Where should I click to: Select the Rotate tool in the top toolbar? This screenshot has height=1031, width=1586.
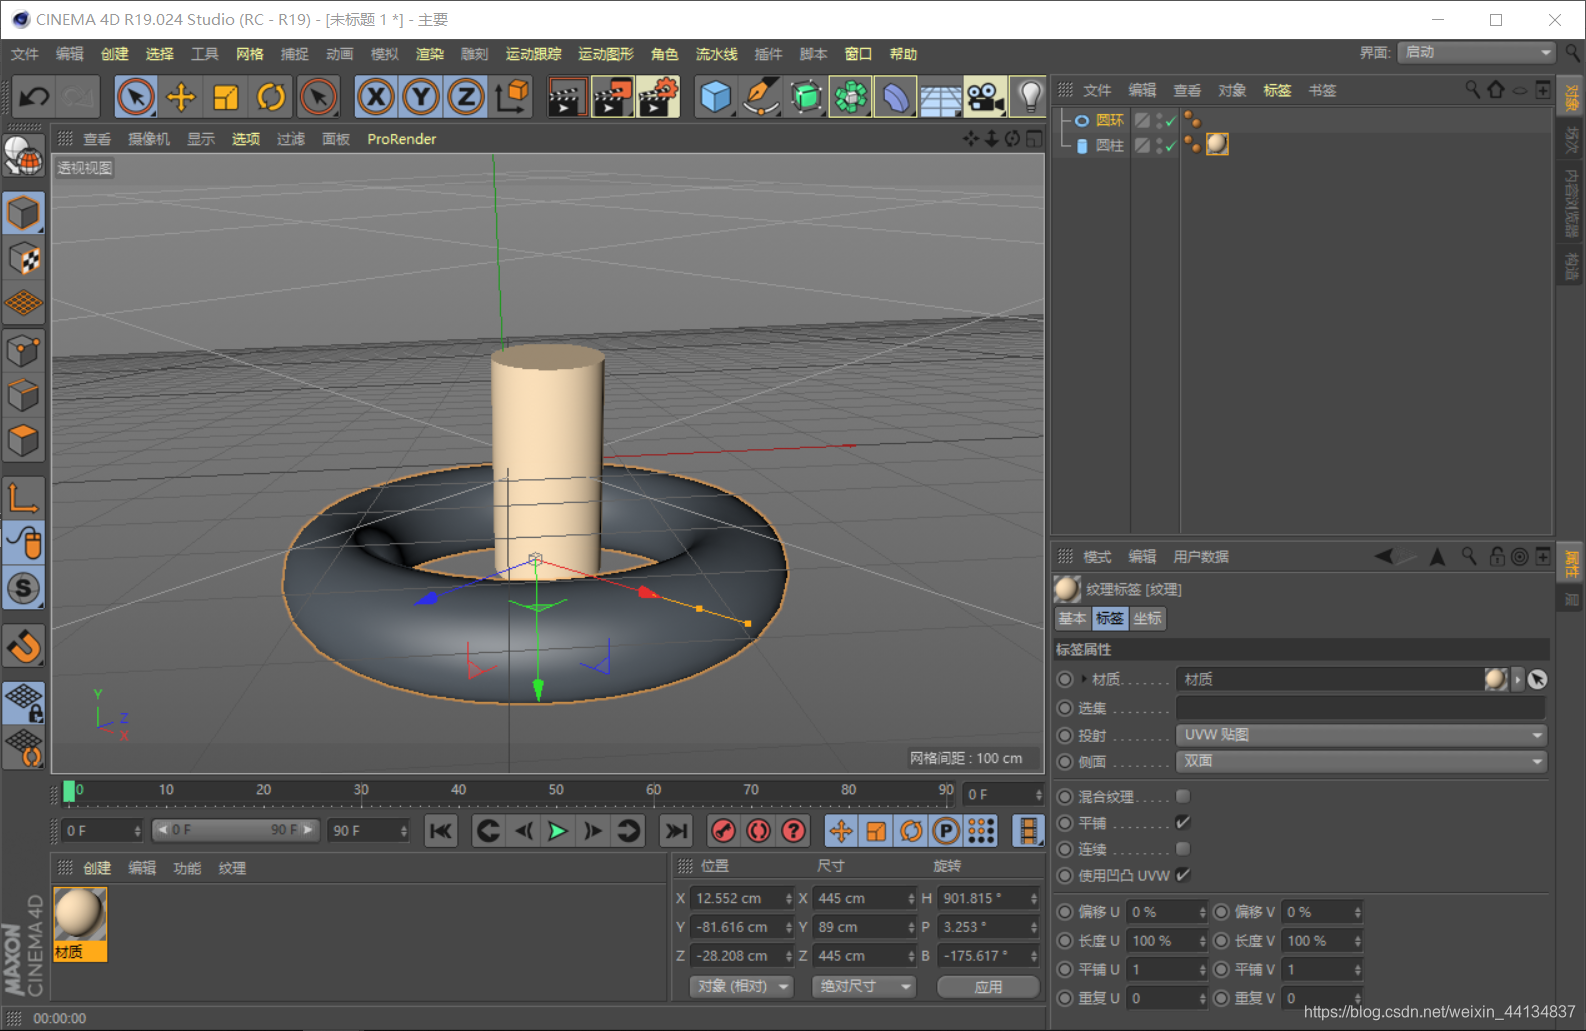271,97
